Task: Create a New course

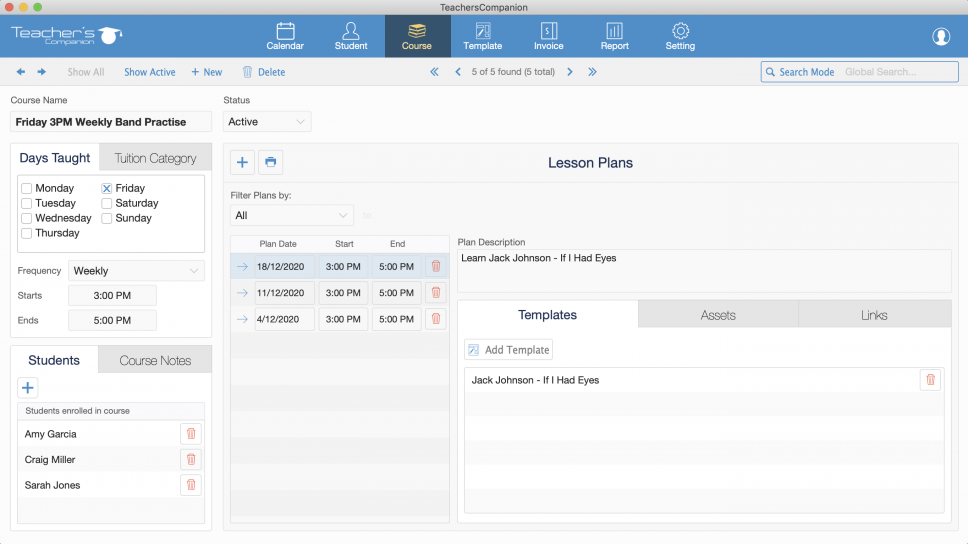Action: coord(206,72)
